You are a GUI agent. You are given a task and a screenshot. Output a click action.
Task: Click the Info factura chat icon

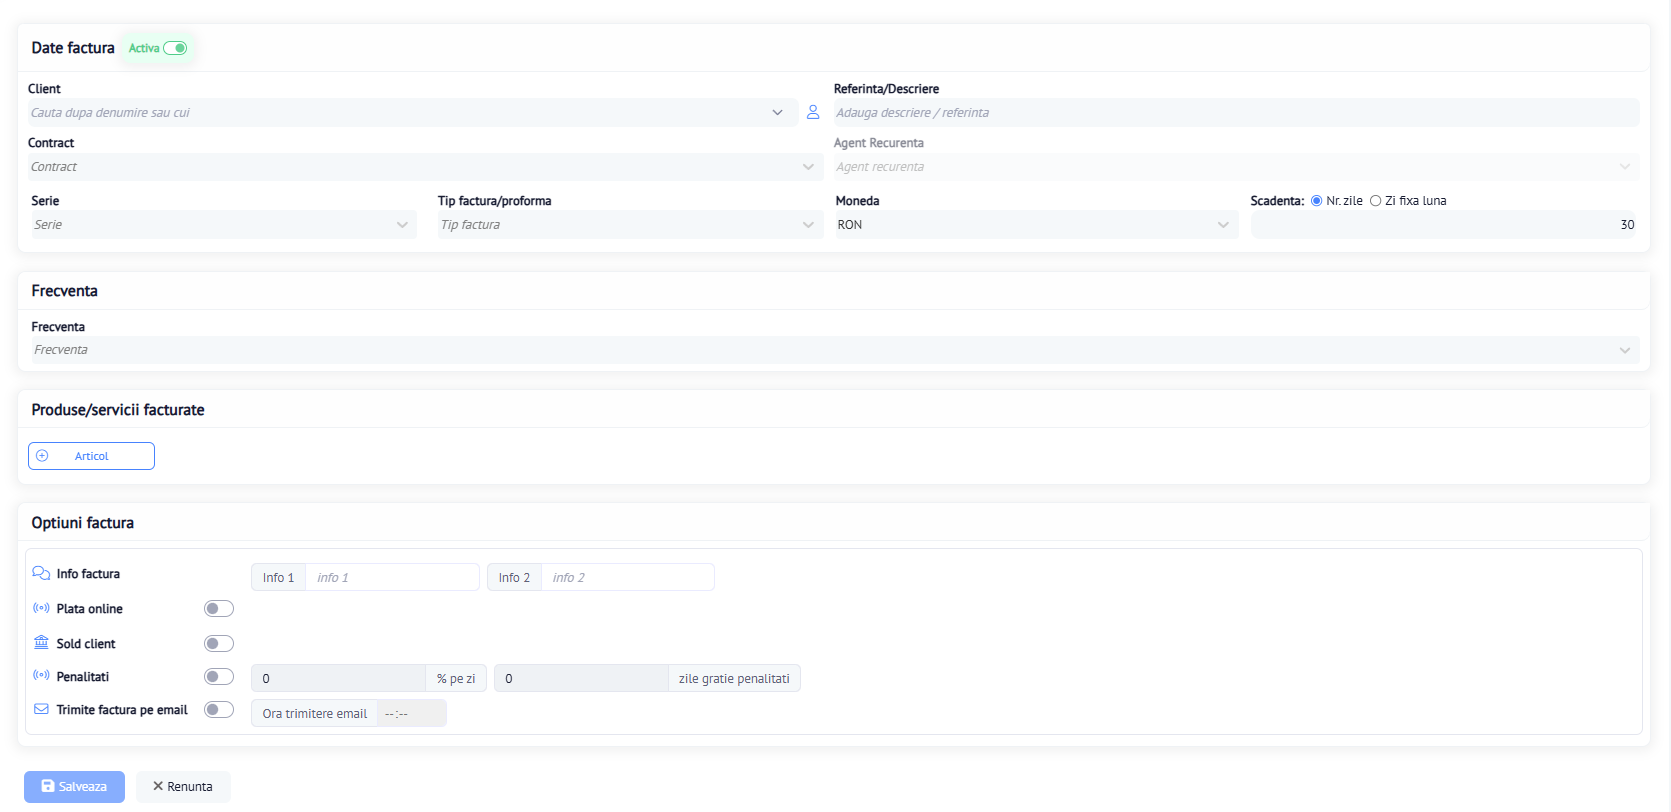[41, 573]
